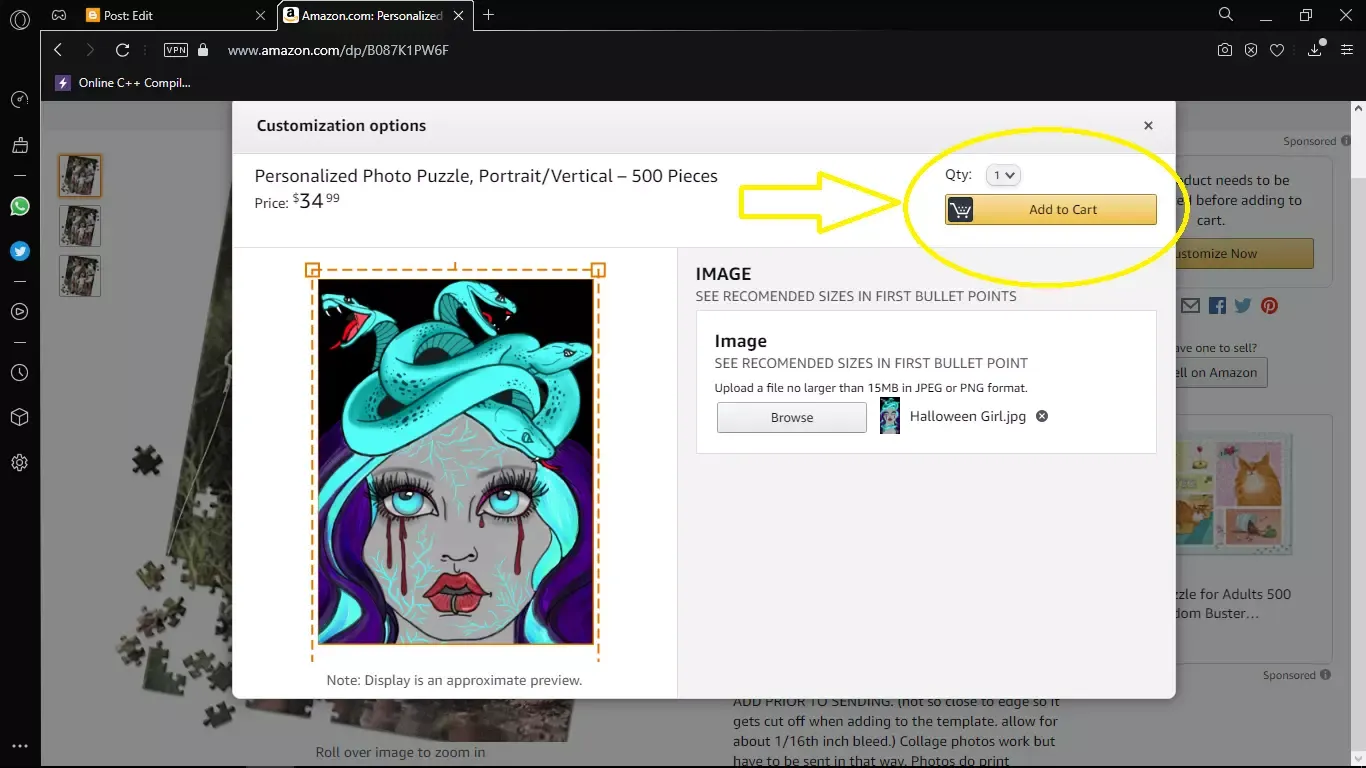This screenshot has width=1366, height=768.
Task: Click the Medusa girl preview image
Action: (x=456, y=461)
